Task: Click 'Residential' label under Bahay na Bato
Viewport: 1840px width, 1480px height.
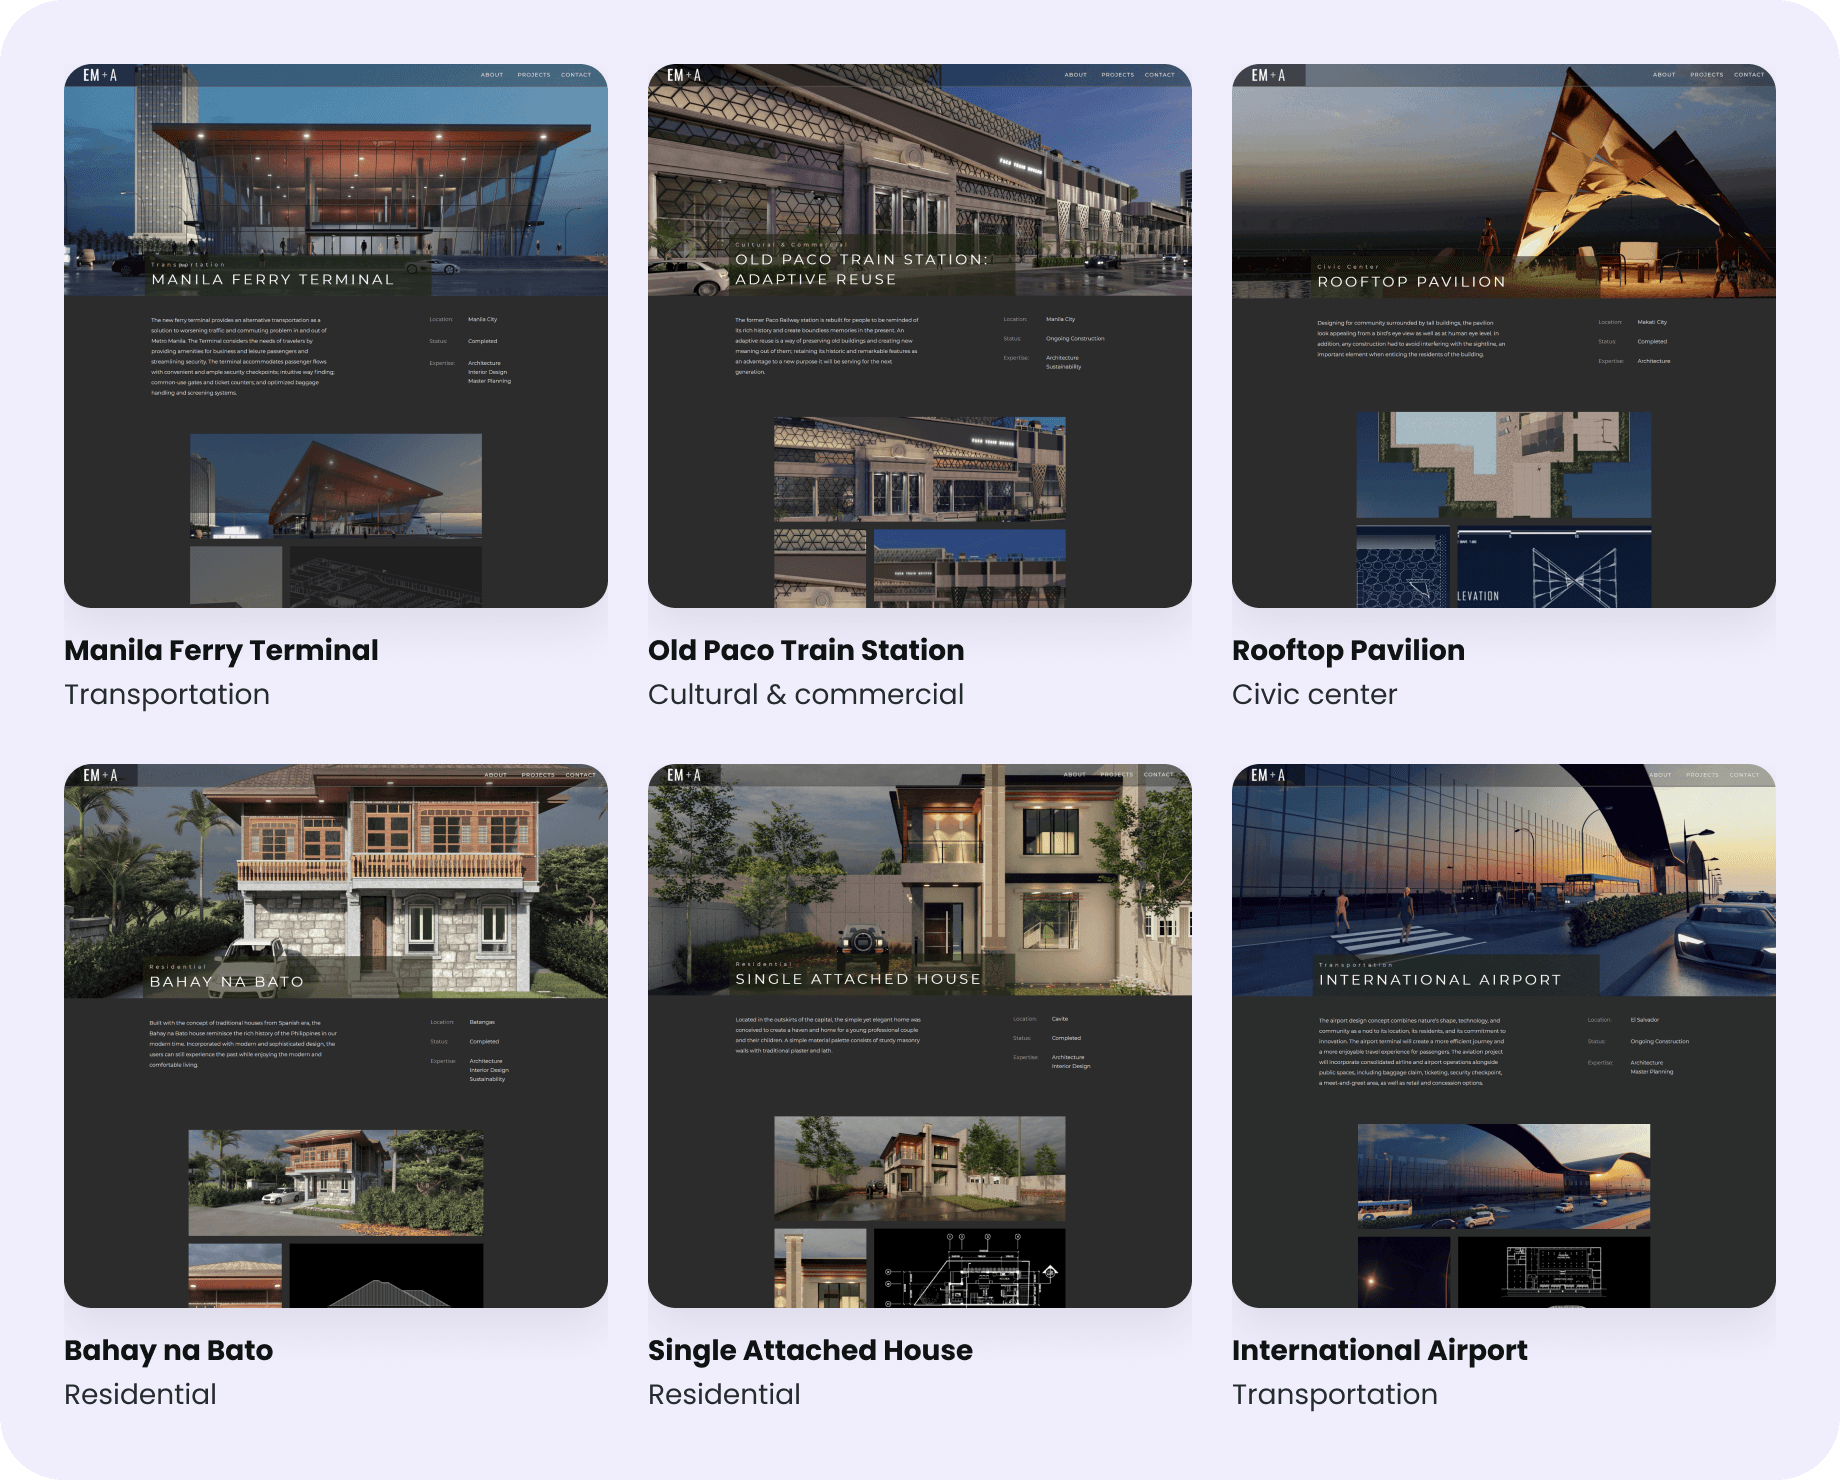Action: click(x=140, y=1394)
